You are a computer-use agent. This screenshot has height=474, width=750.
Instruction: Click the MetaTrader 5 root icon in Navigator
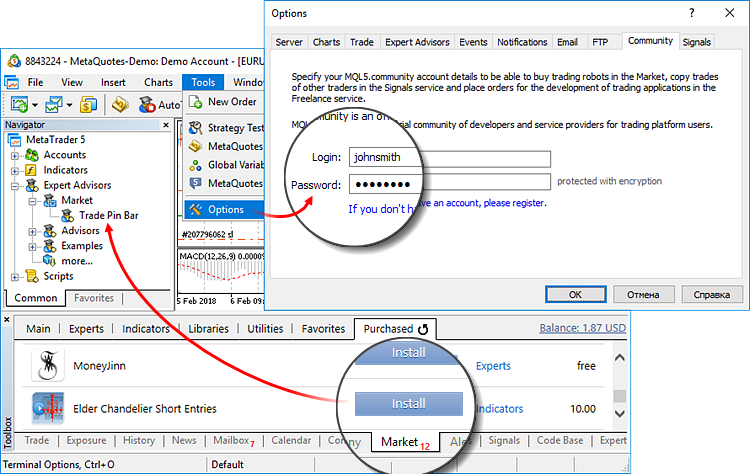point(15,140)
